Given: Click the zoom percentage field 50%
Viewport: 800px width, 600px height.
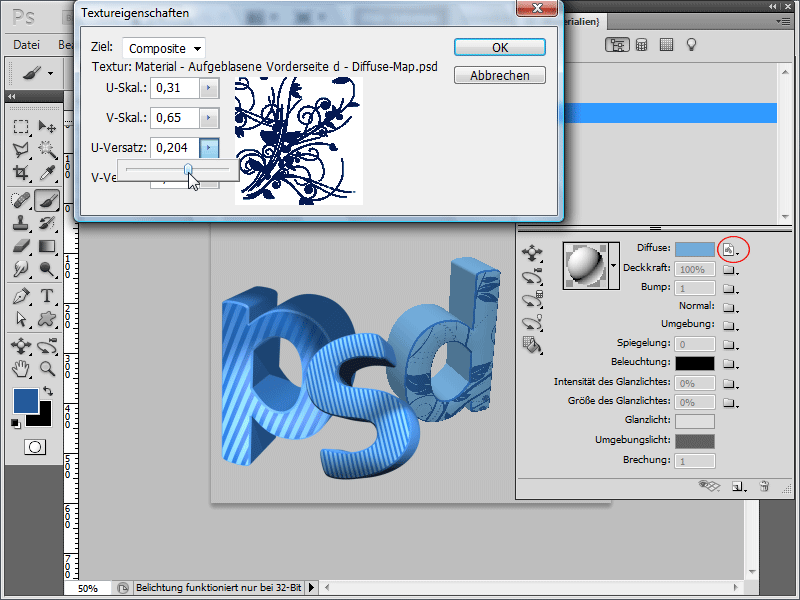Looking at the screenshot, I should pos(88,588).
